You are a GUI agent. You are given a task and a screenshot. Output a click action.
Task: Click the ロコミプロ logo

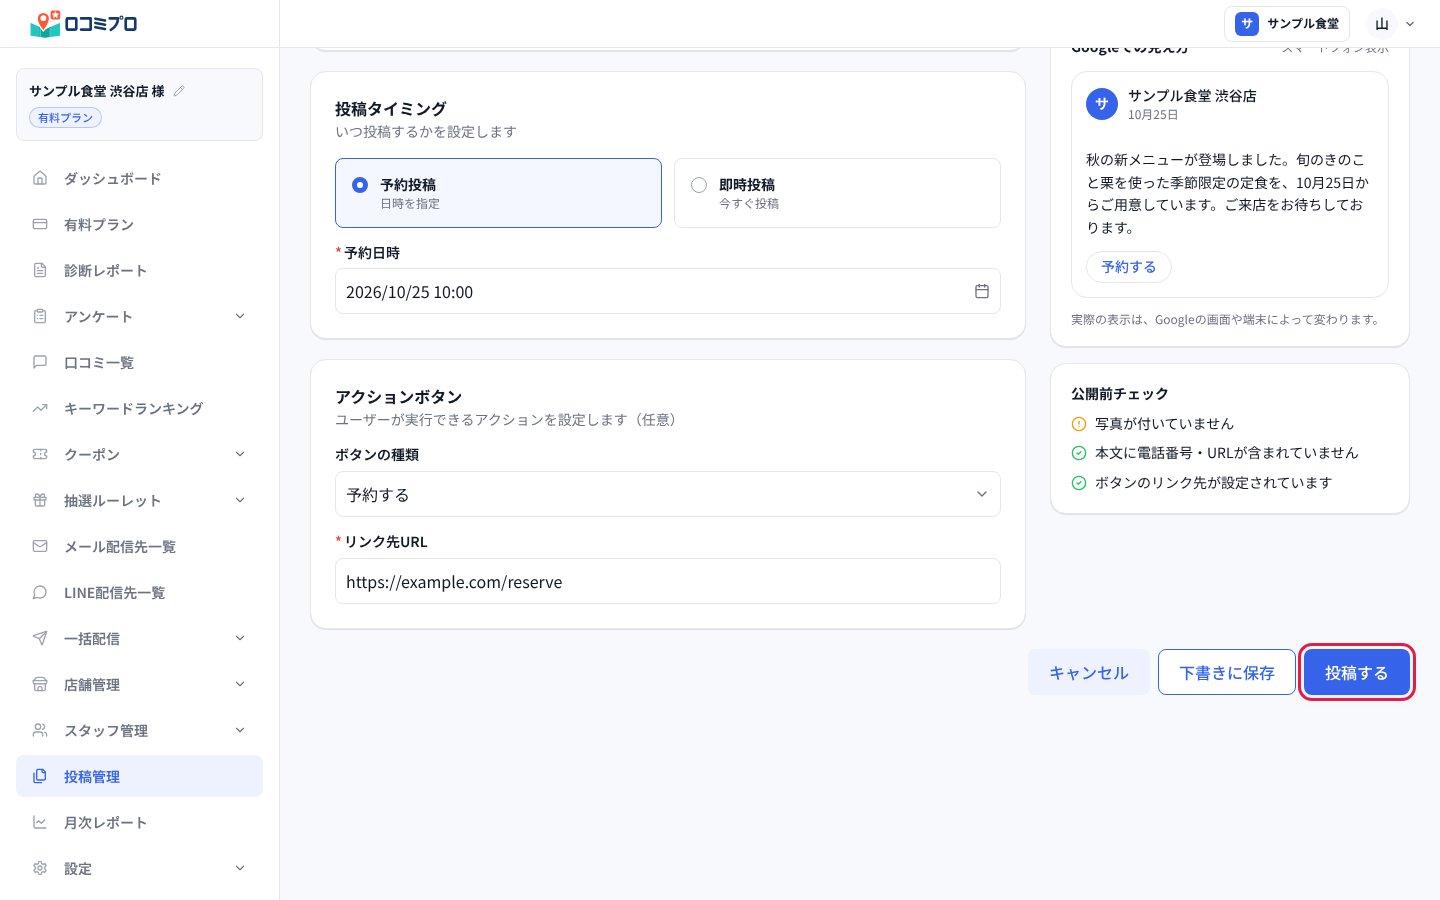pos(84,23)
